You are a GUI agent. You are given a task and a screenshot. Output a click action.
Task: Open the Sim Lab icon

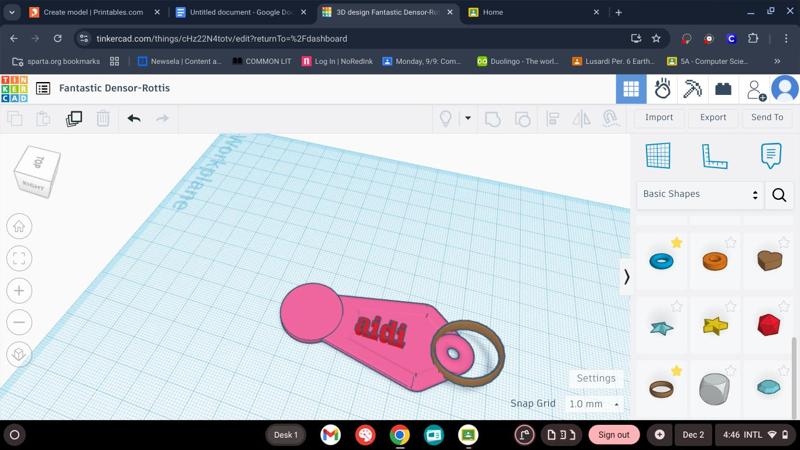pyautogui.click(x=662, y=89)
